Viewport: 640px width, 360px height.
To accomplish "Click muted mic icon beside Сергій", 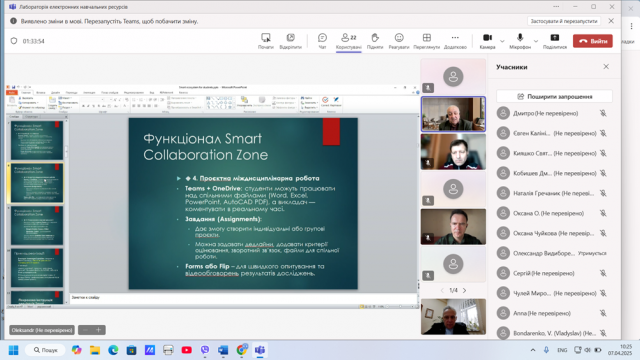I will [x=603, y=273].
